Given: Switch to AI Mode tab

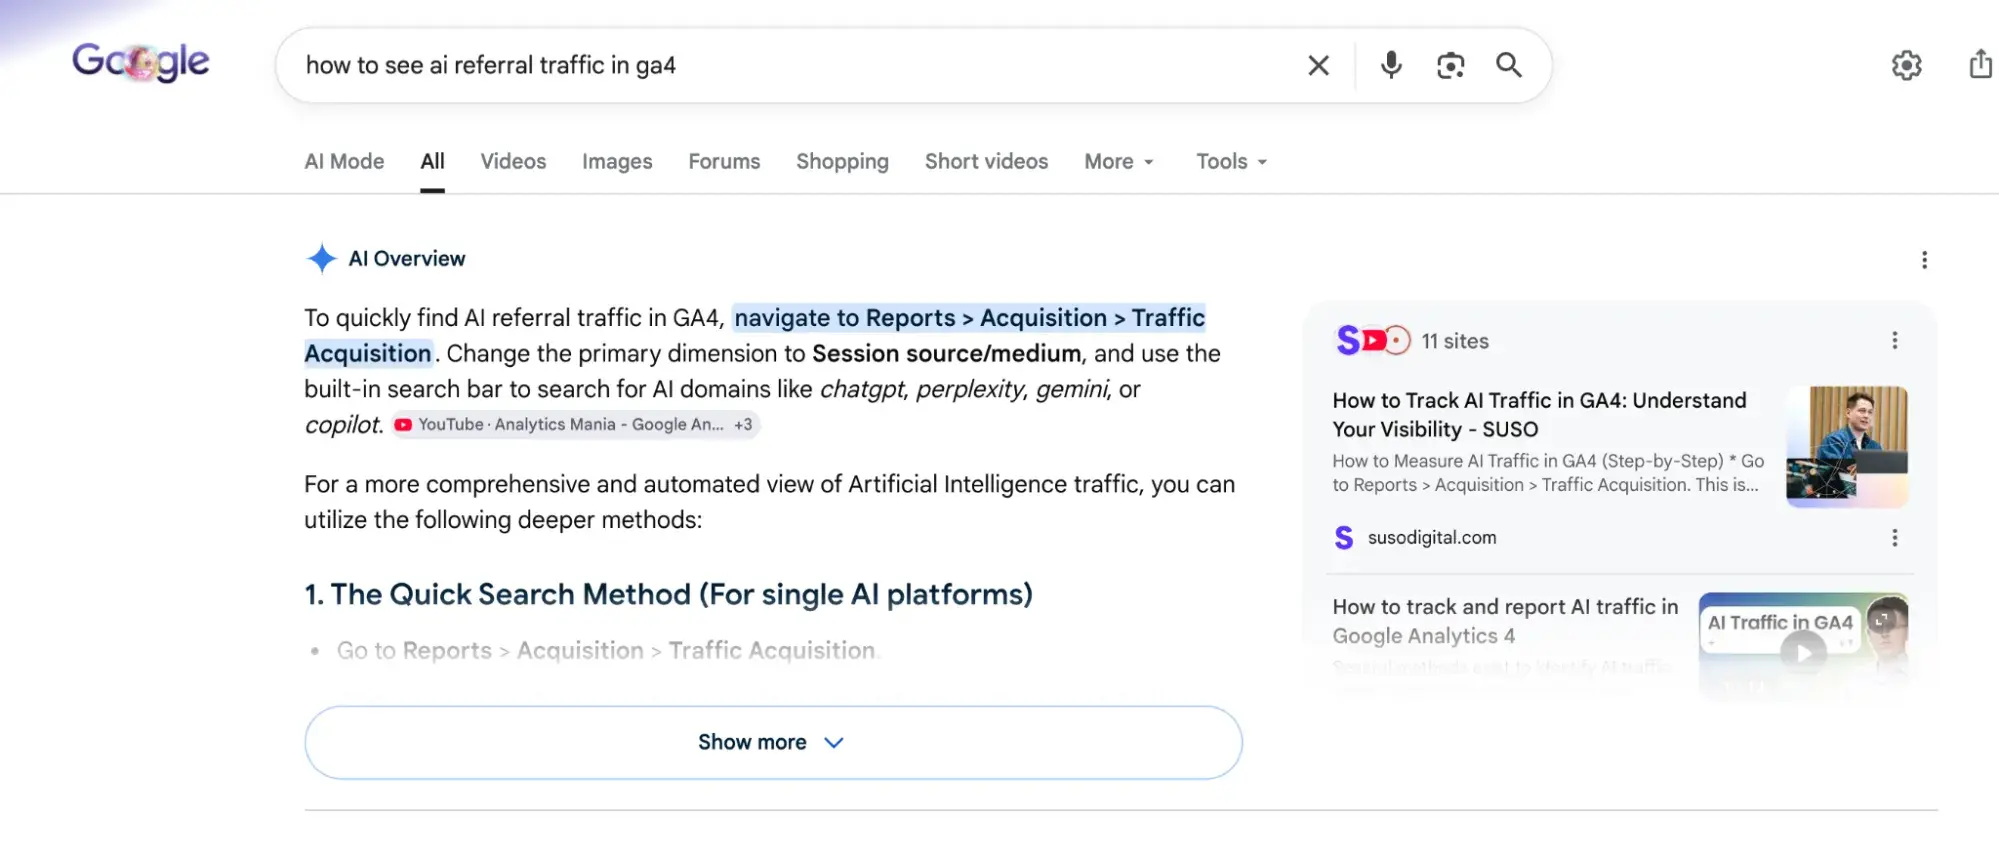Looking at the screenshot, I should 344,161.
